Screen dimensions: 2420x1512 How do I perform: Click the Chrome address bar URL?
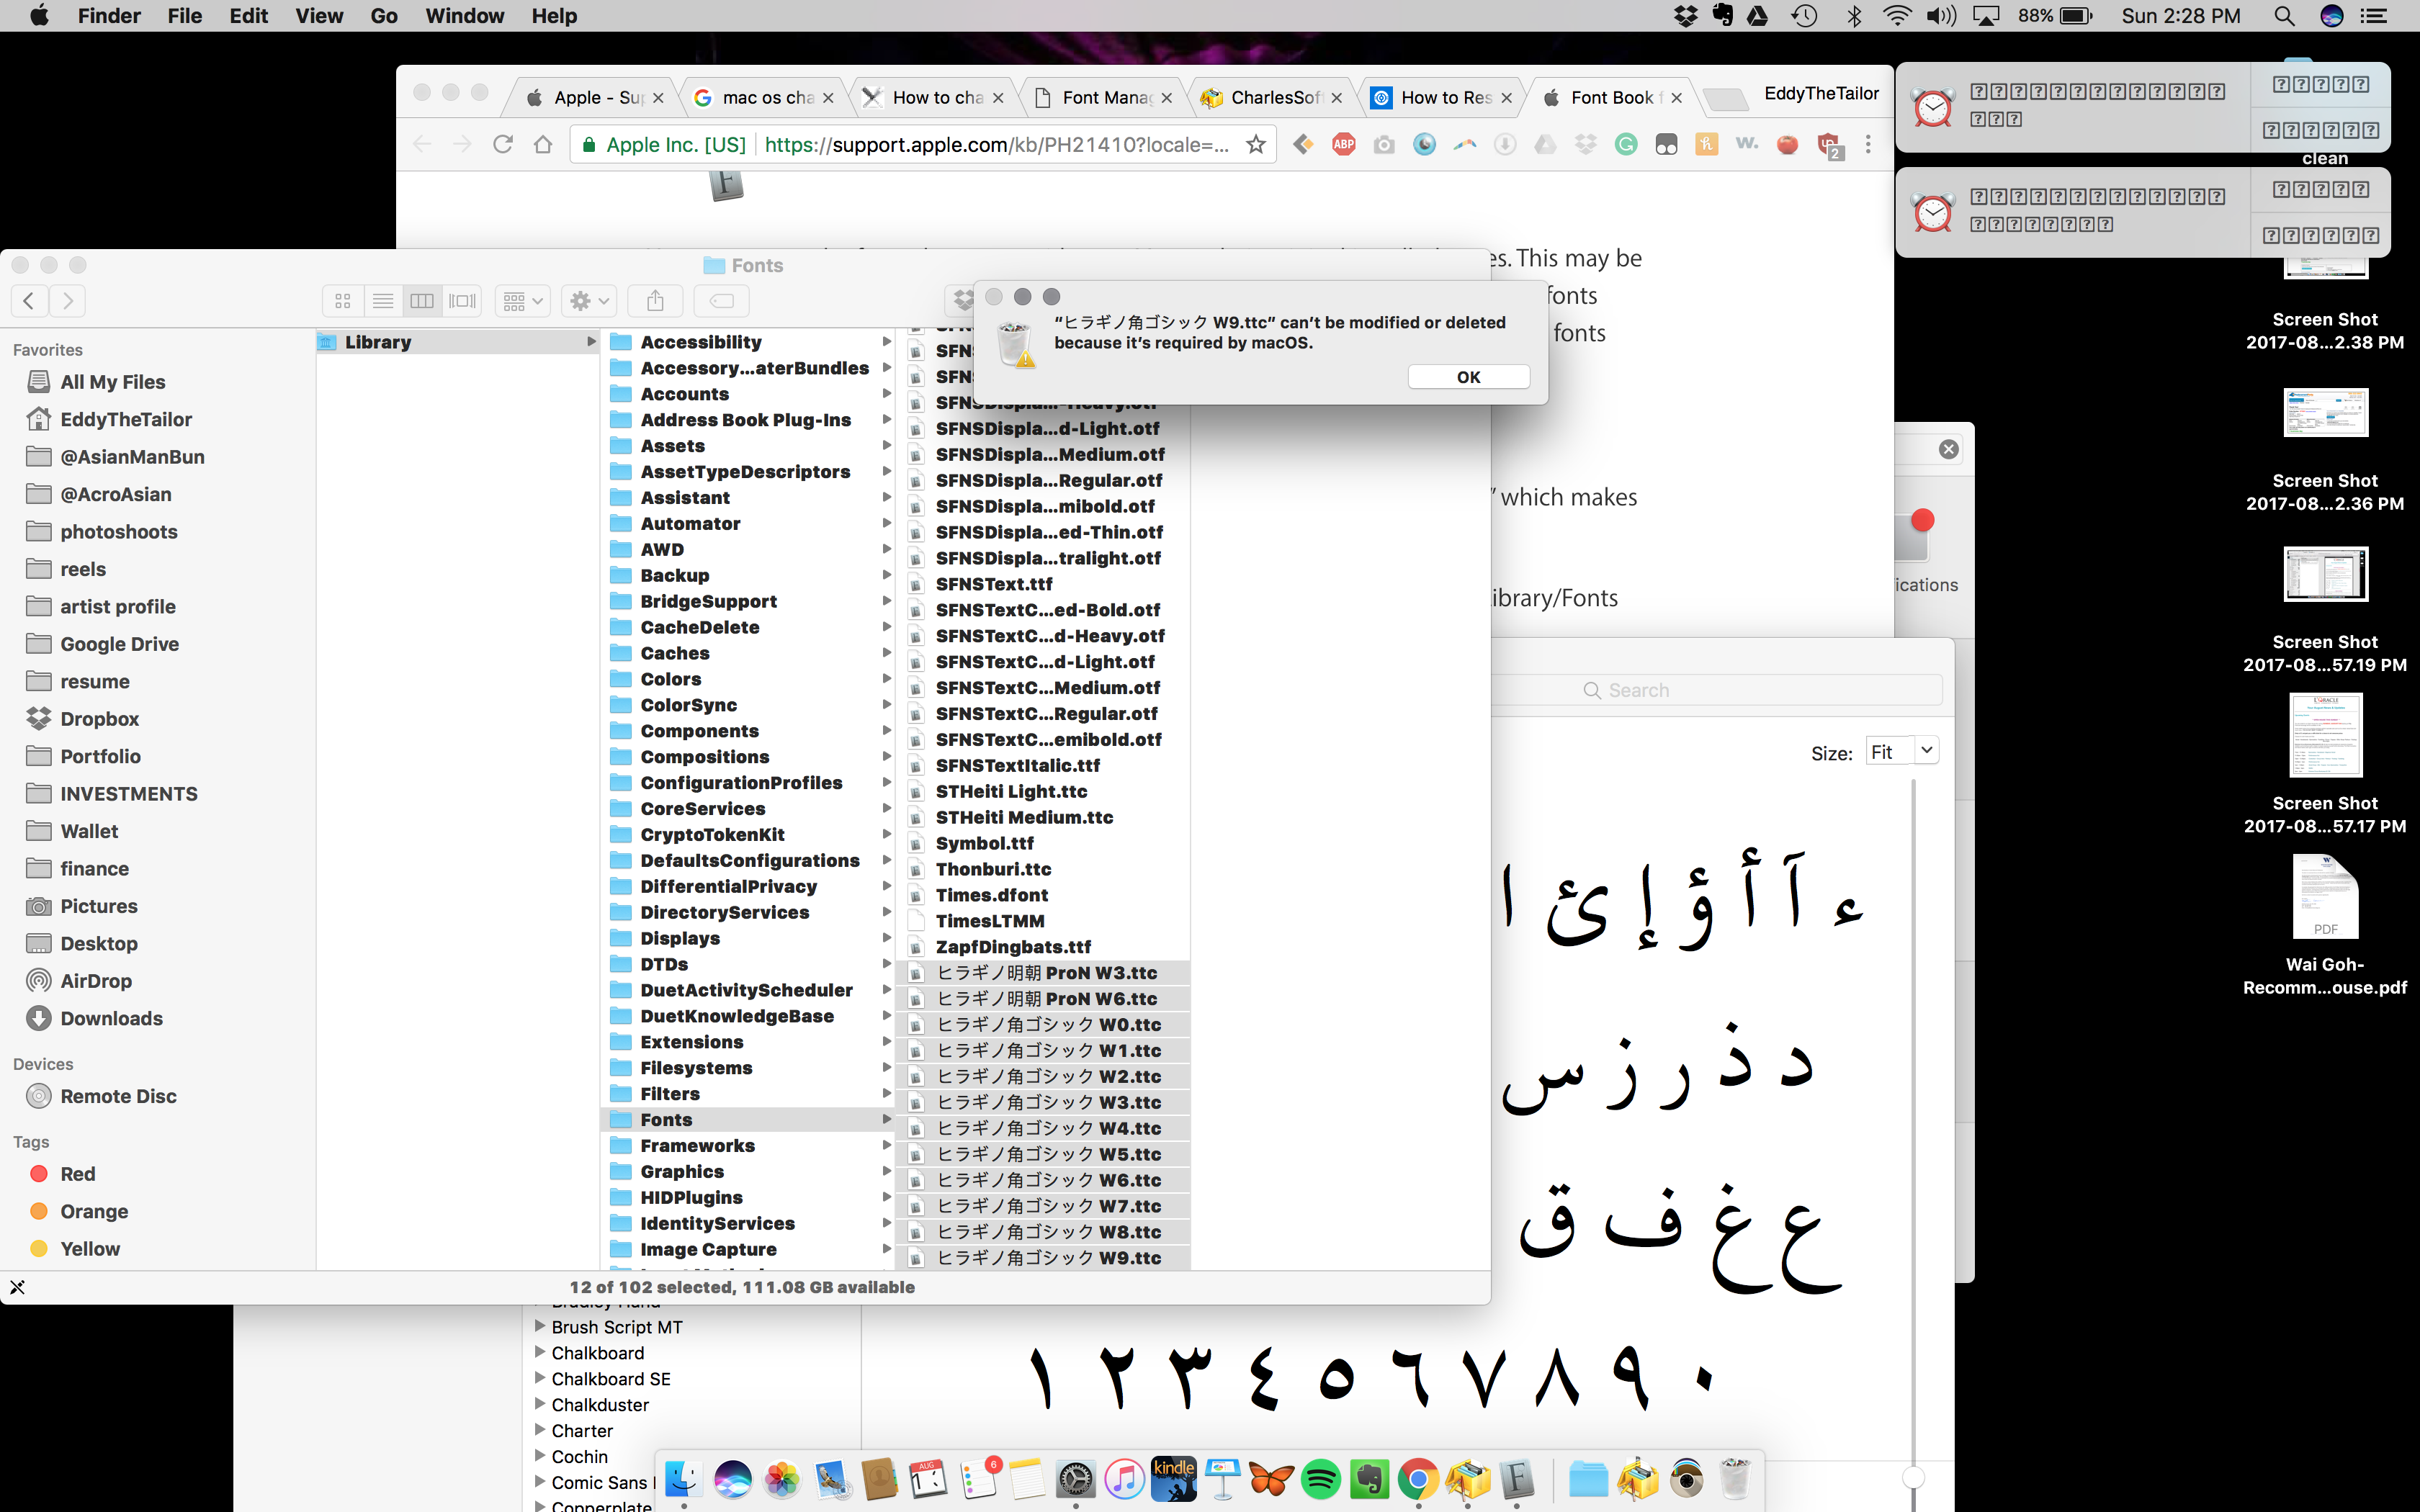click(996, 145)
